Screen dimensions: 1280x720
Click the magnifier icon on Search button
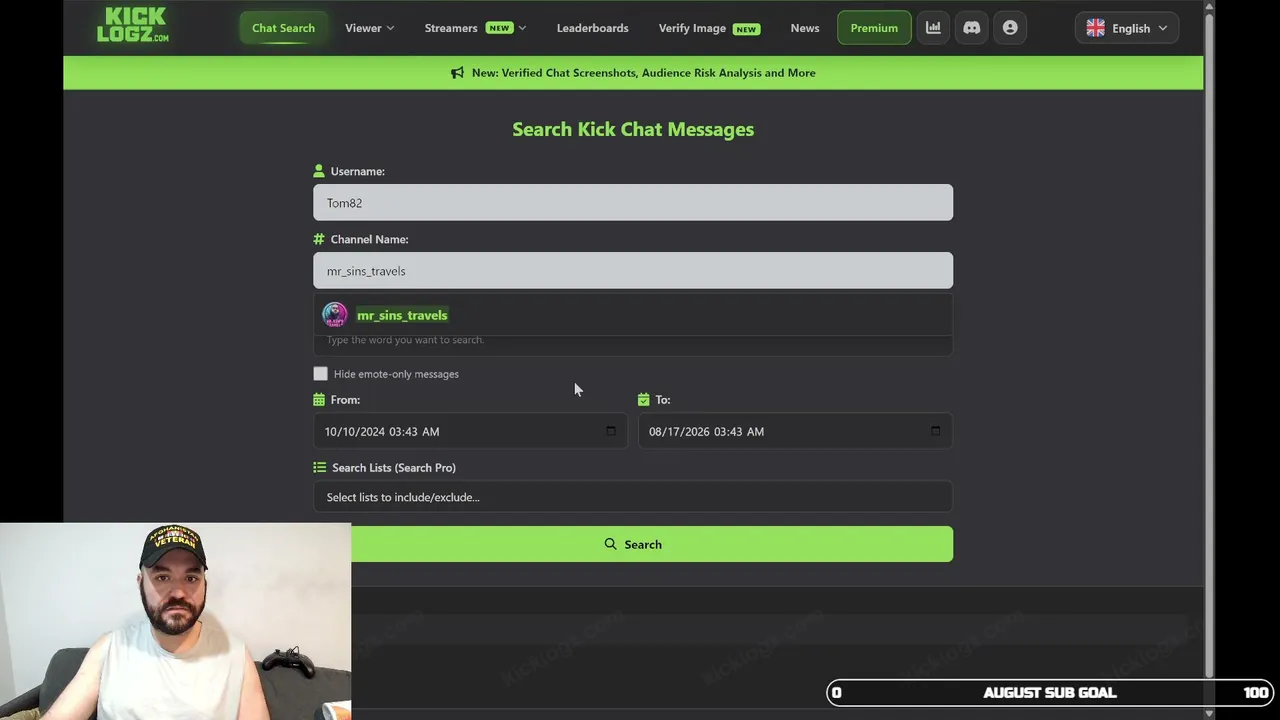coord(611,544)
